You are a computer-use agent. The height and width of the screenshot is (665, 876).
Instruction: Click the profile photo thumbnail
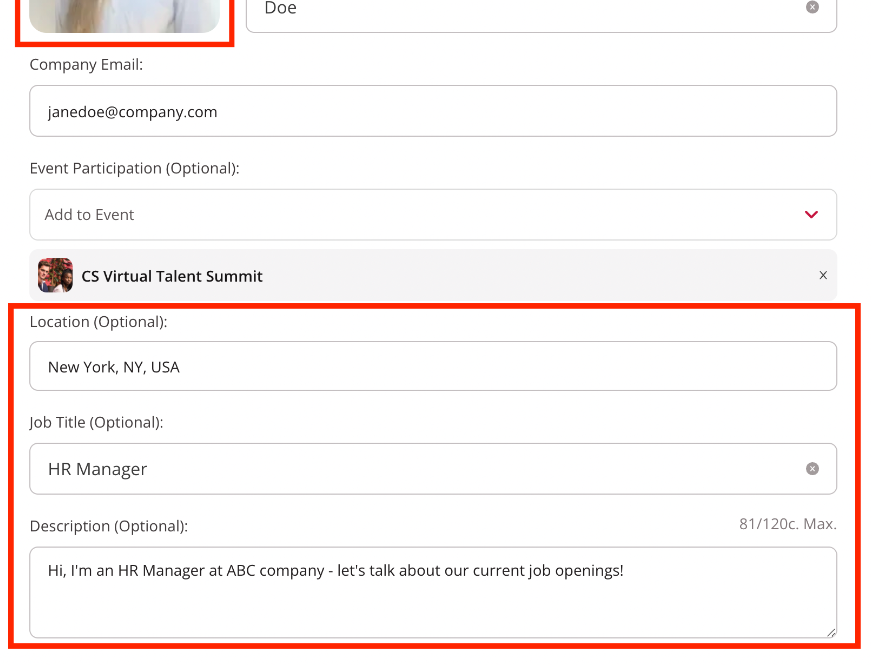(x=124, y=14)
